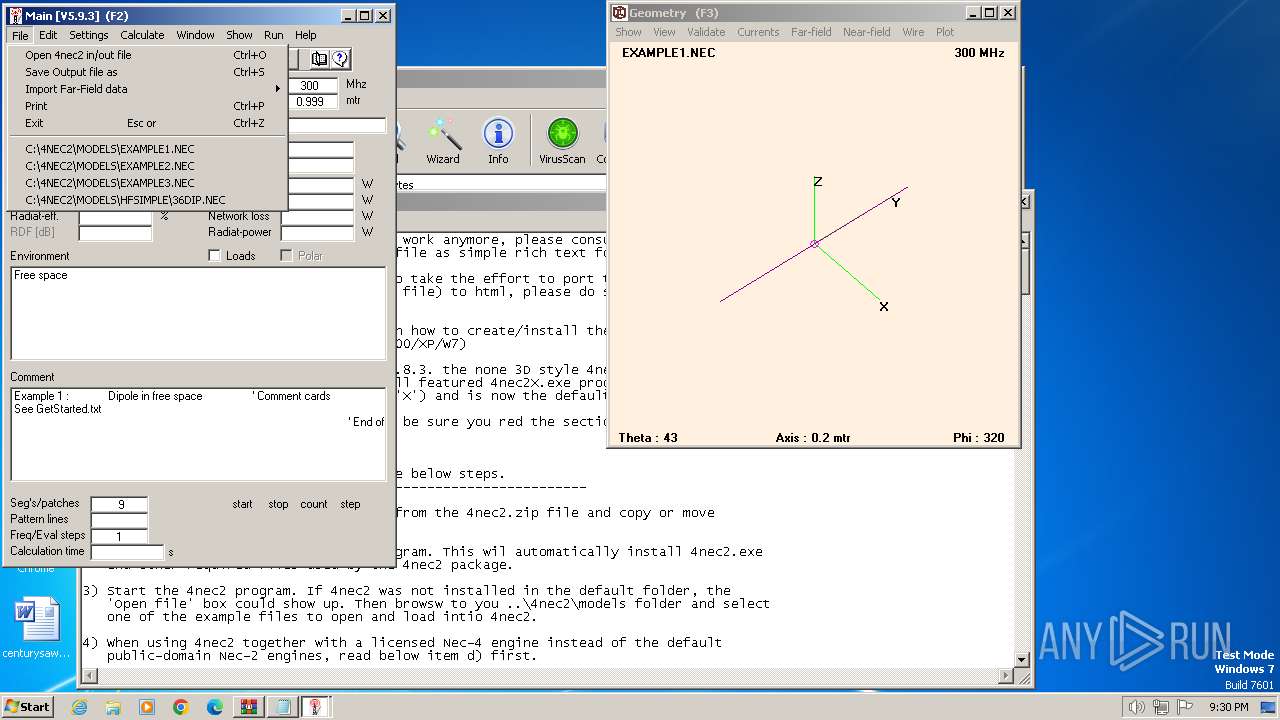The image size is (1280, 720).
Task: Open recent file EXAMPLE3.NEC
Action: coord(148,183)
